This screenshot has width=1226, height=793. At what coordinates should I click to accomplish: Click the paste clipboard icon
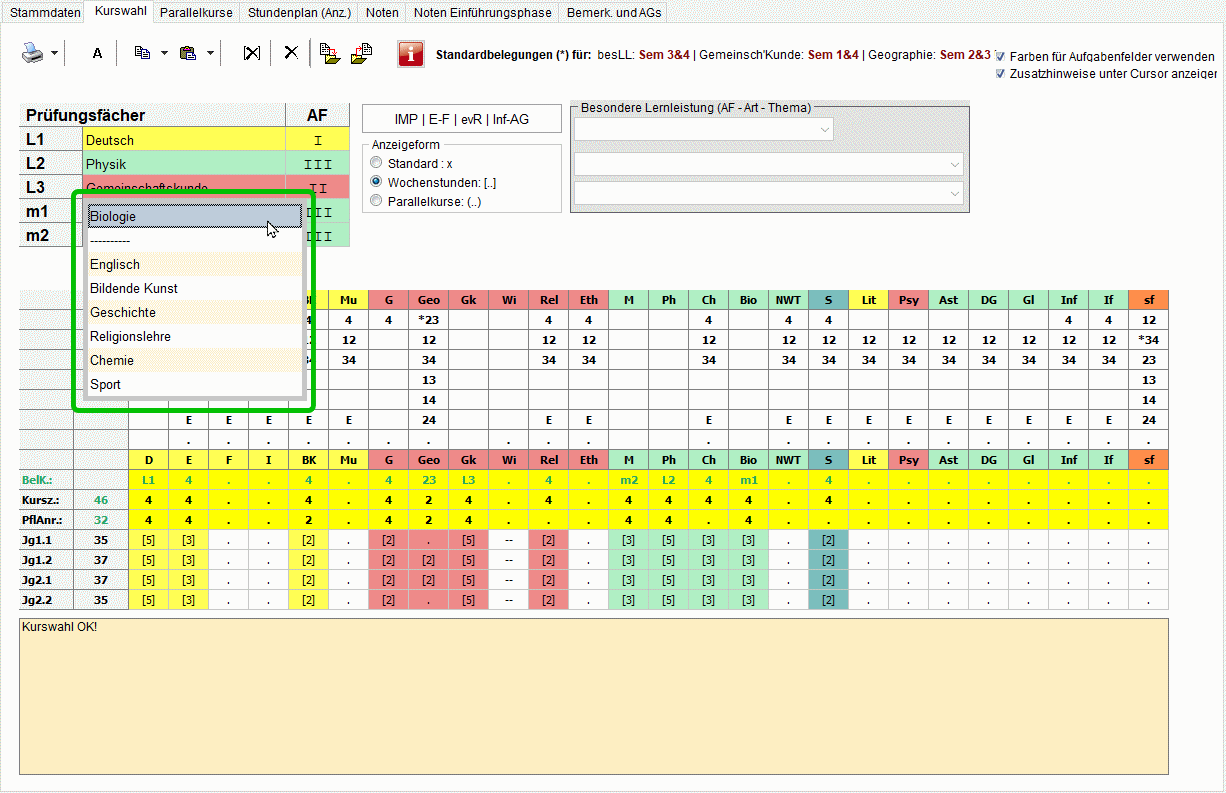coord(187,53)
